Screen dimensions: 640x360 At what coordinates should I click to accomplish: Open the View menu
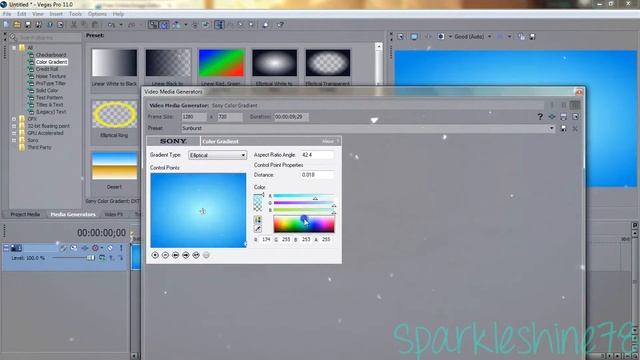pos(38,14)
